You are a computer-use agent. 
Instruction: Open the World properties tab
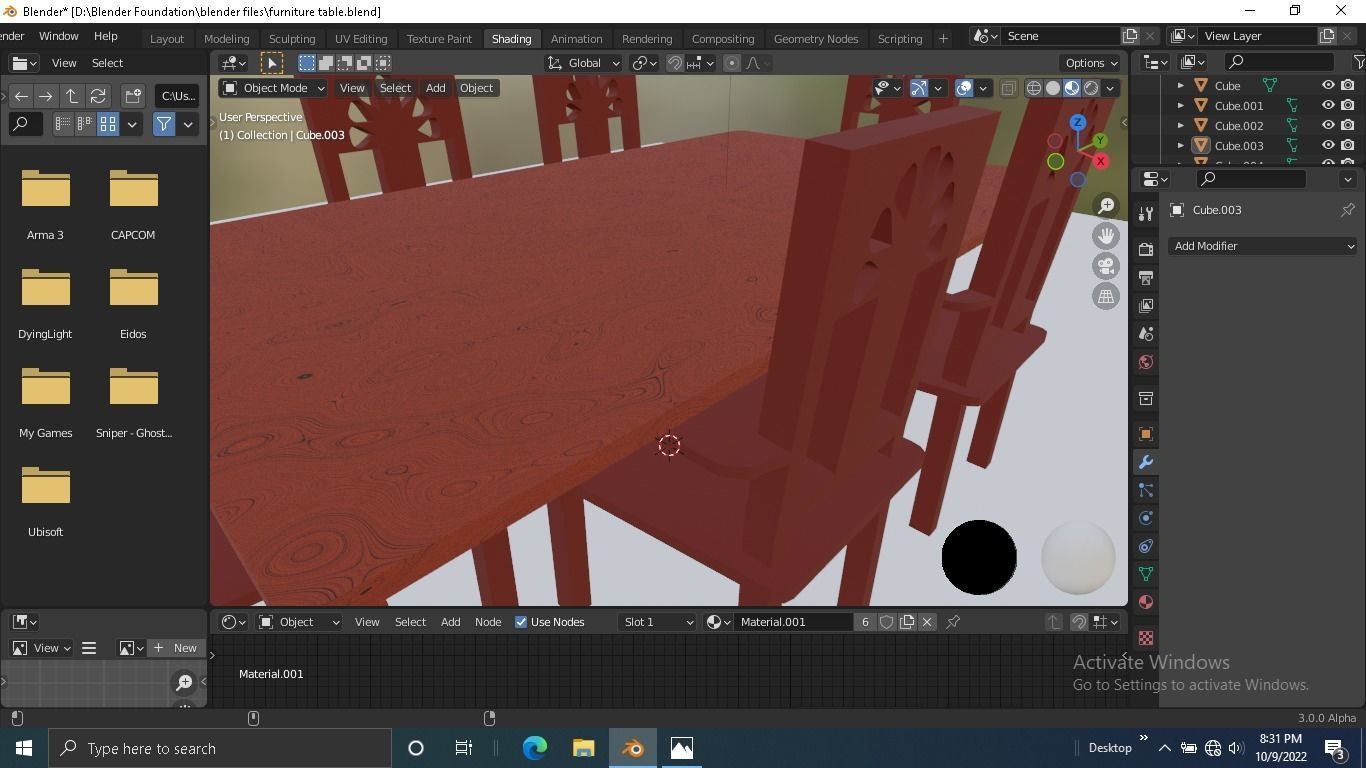1146,362
